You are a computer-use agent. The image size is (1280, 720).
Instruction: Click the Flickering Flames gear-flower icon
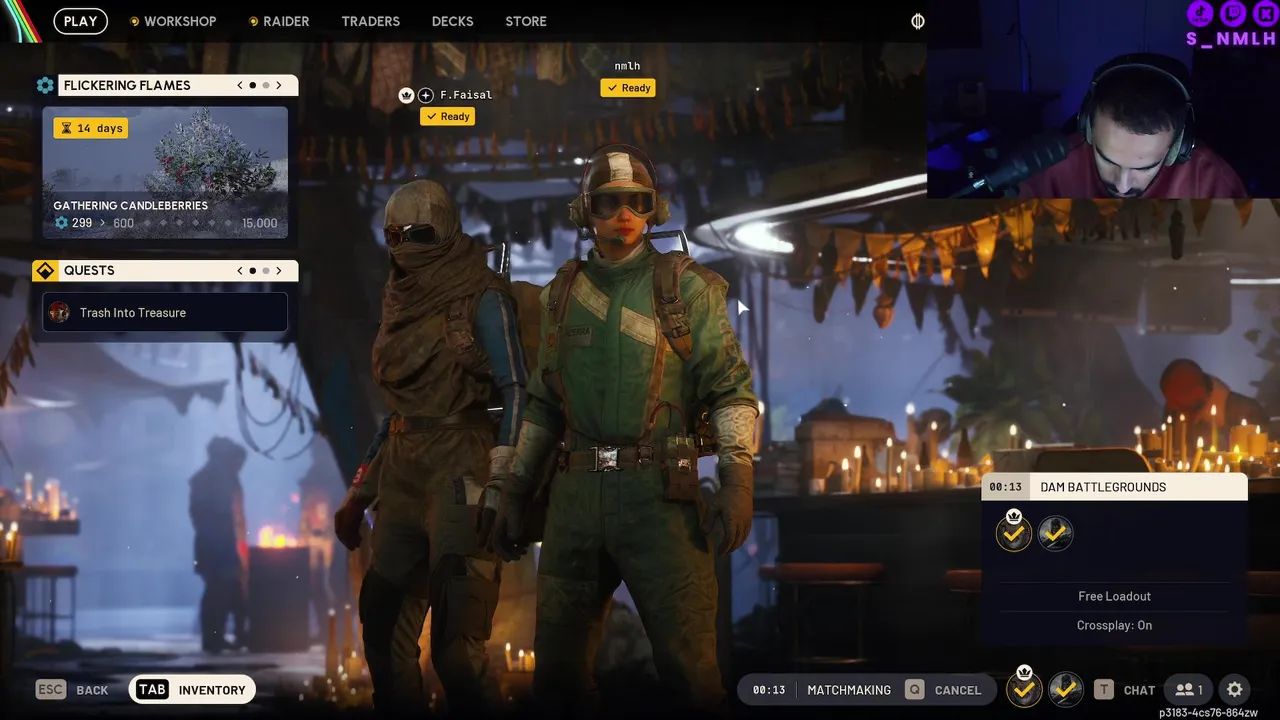(x=45, y=85)
